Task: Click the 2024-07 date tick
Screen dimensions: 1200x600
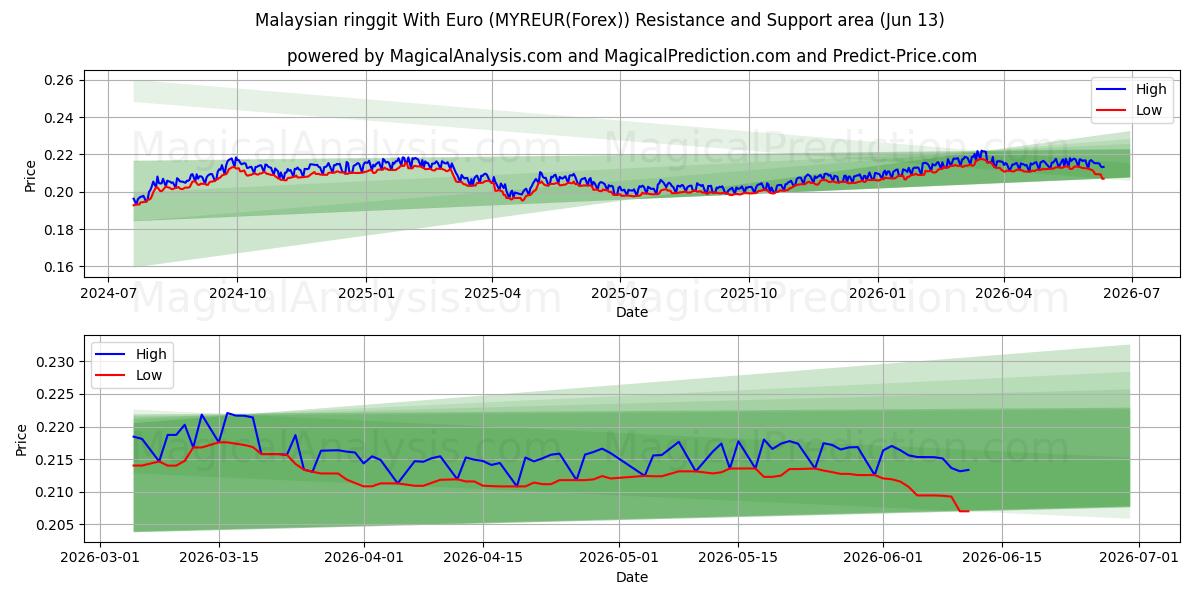Action: (x=108, y=294)
